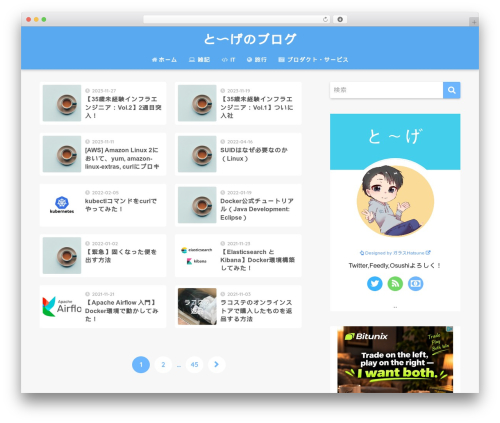Click the ラコステ article photo thumbnail
Viewport: 500px width, 423px height.
tap(197, 307)
